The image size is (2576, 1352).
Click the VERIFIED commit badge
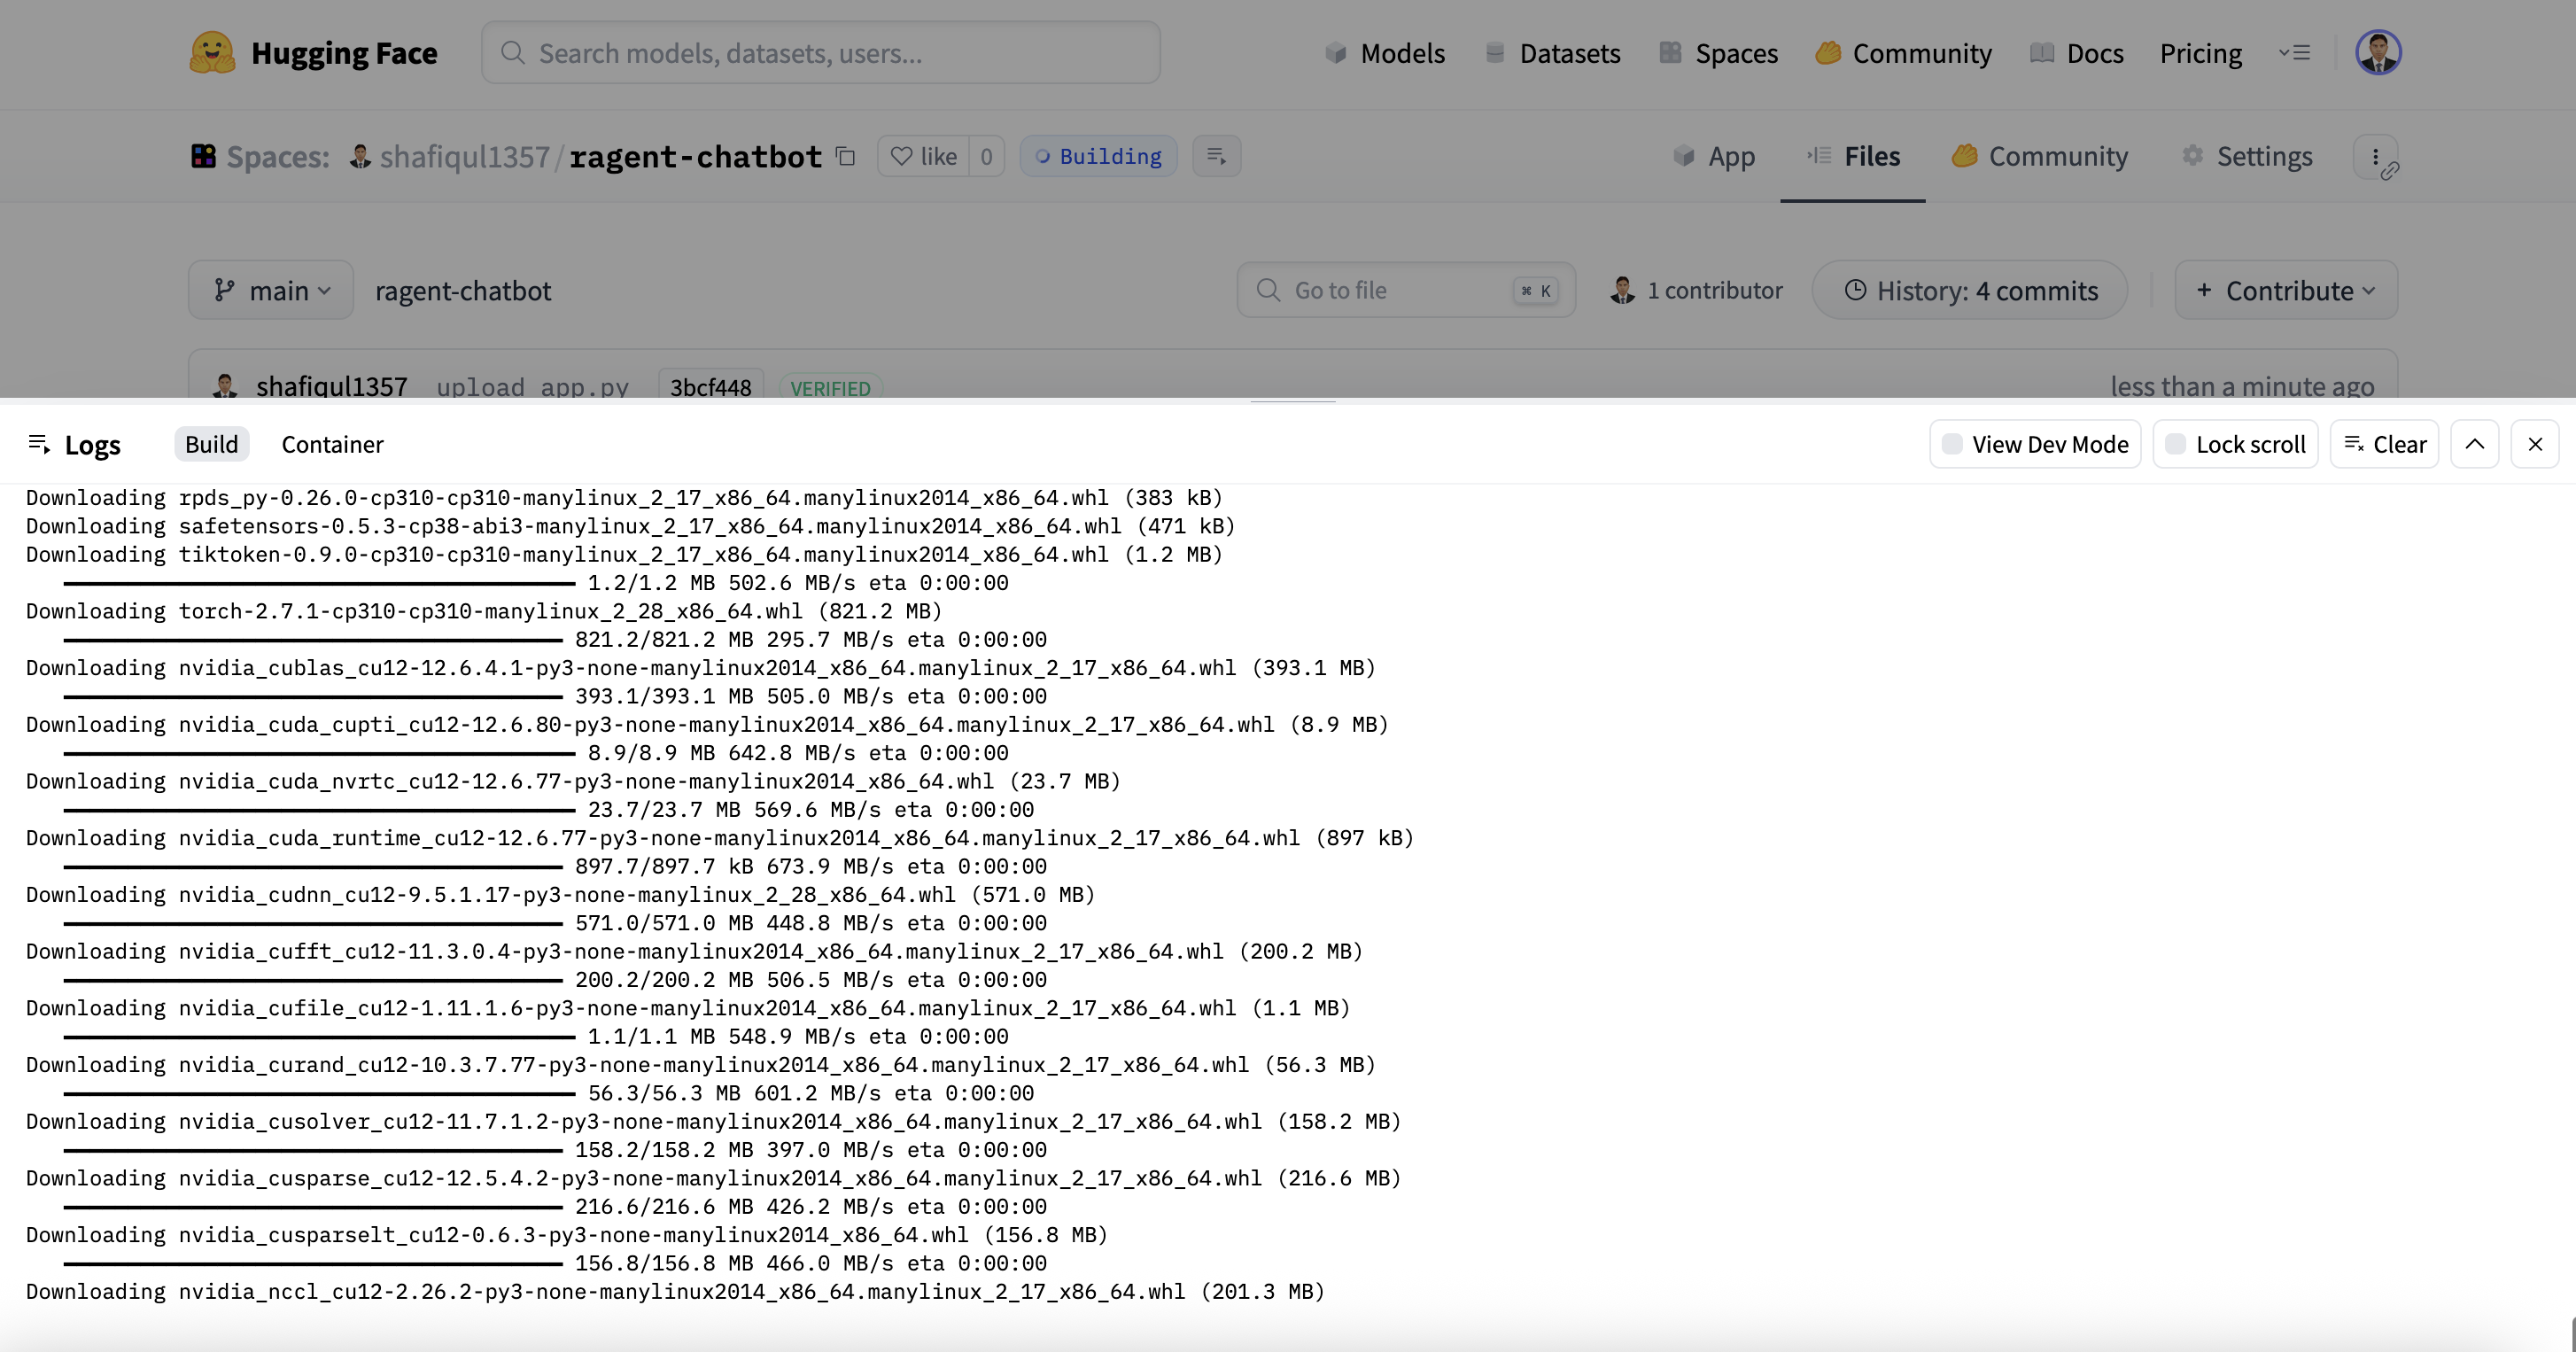830,388
